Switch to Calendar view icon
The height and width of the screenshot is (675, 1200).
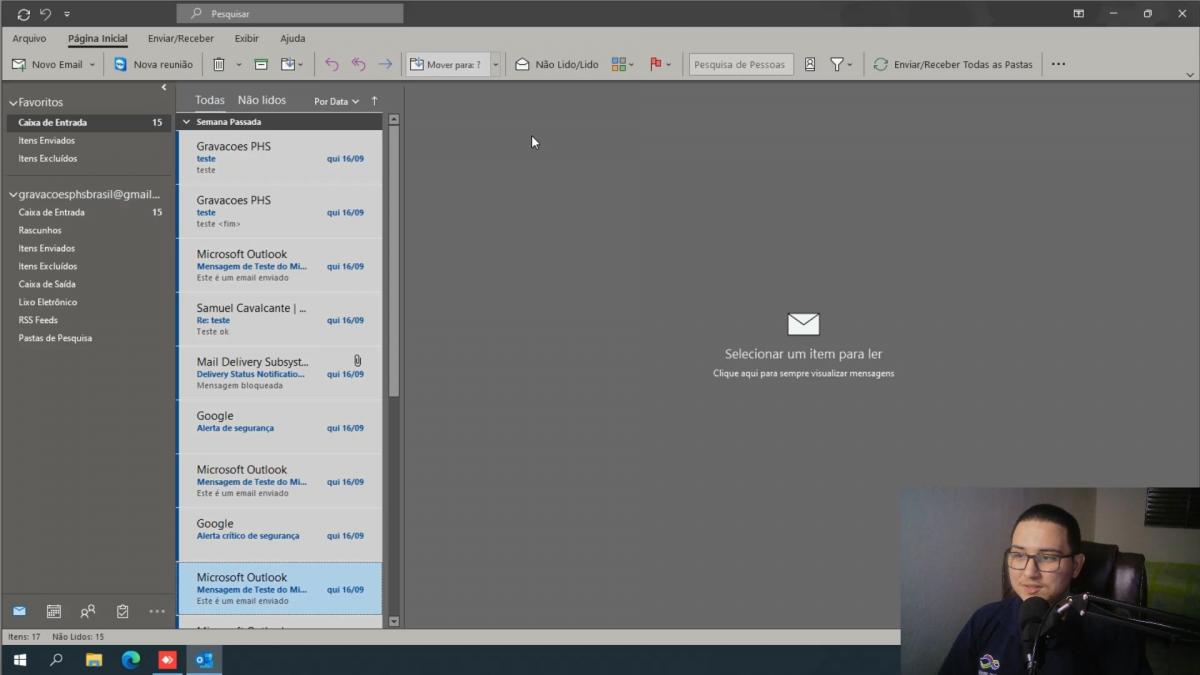point(54,611)
